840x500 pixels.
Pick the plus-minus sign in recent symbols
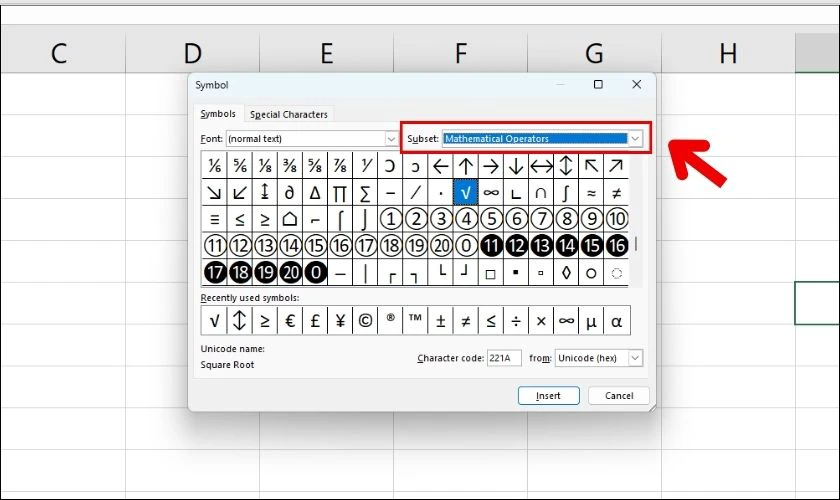(440, 320)
